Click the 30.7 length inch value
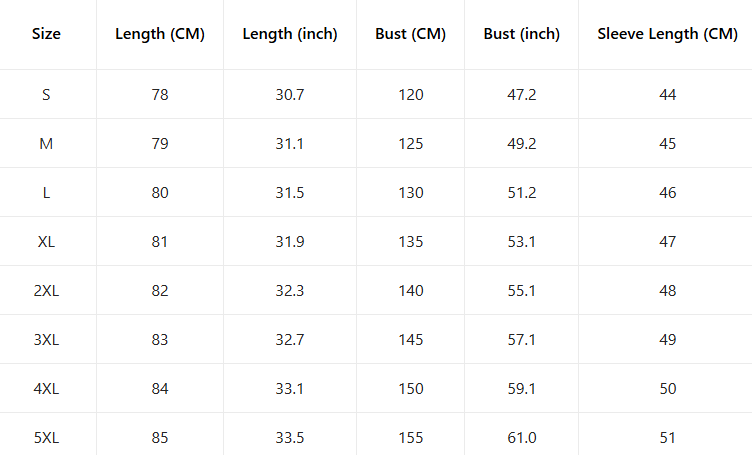Screen dimensions: 752x455 pyautogui.click(x=290, y=95)
